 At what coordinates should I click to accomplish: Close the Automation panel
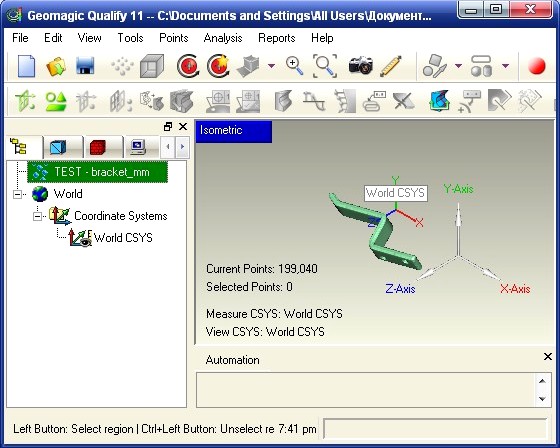click(x=548, y=356)
